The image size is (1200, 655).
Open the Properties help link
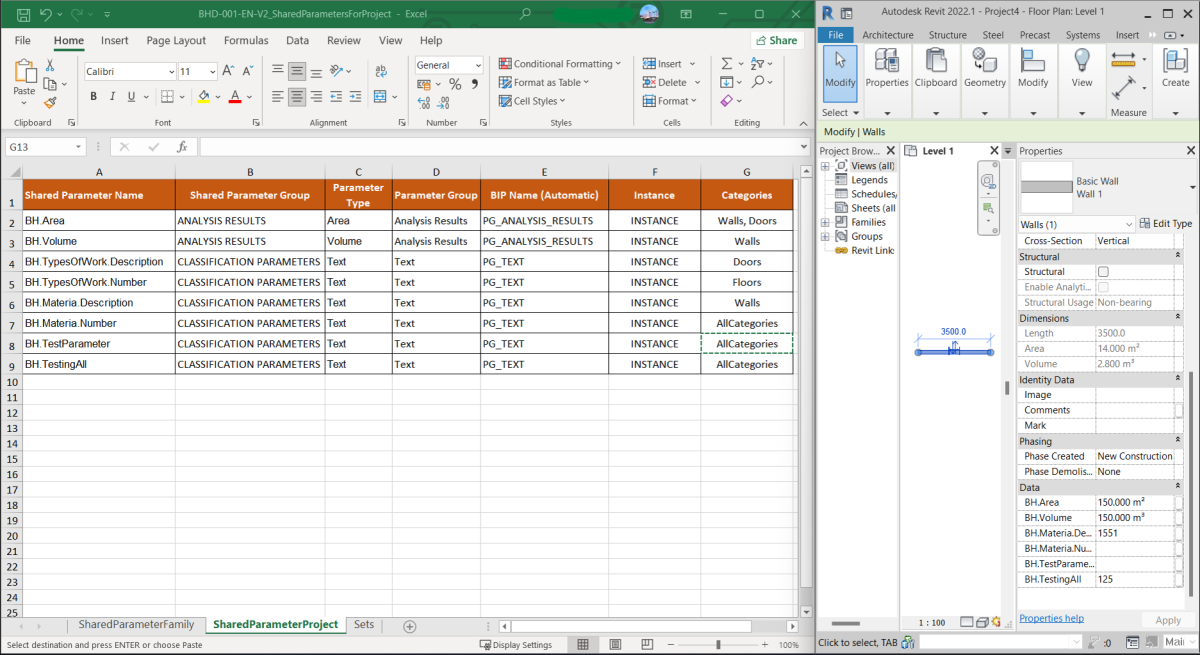coord(1050,619)
